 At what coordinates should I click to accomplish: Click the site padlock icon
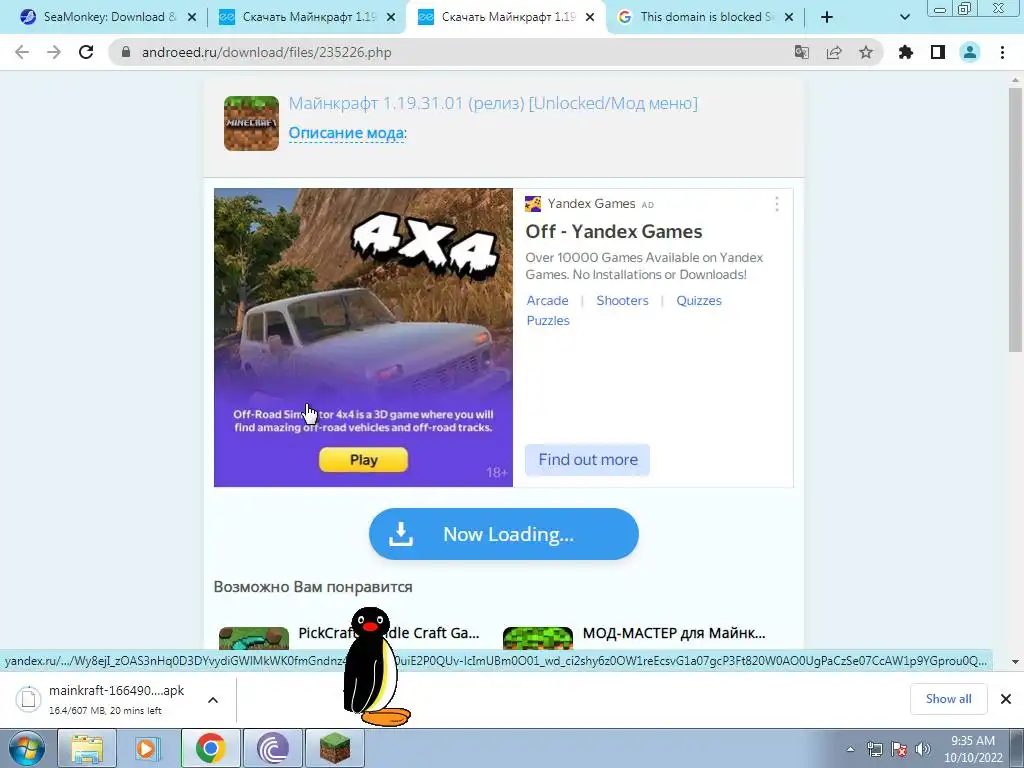pos(126,52)
